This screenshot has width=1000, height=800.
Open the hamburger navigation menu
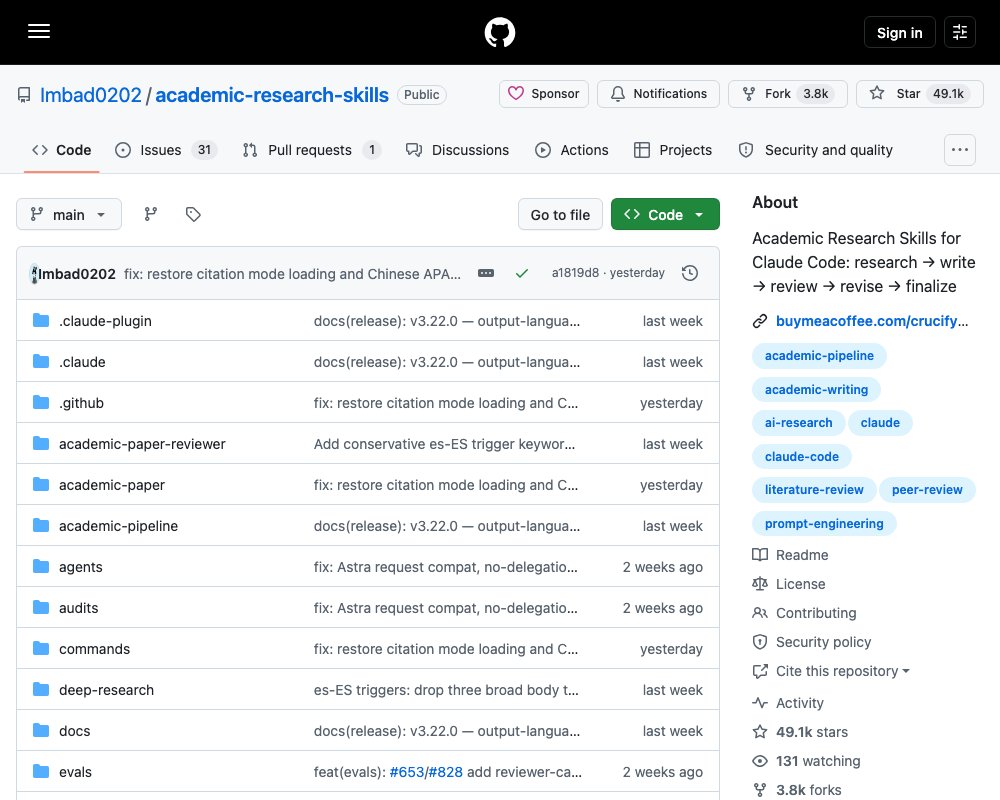point(39,31)
